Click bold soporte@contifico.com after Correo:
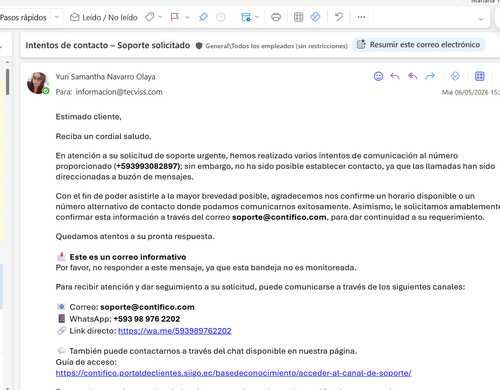 click(147, 307)
